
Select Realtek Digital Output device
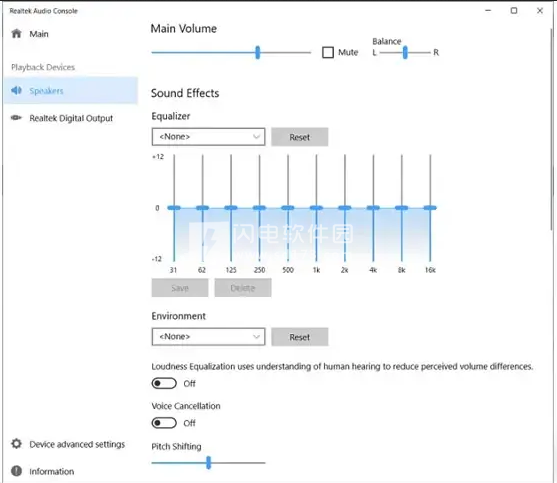tap(71, 118)
